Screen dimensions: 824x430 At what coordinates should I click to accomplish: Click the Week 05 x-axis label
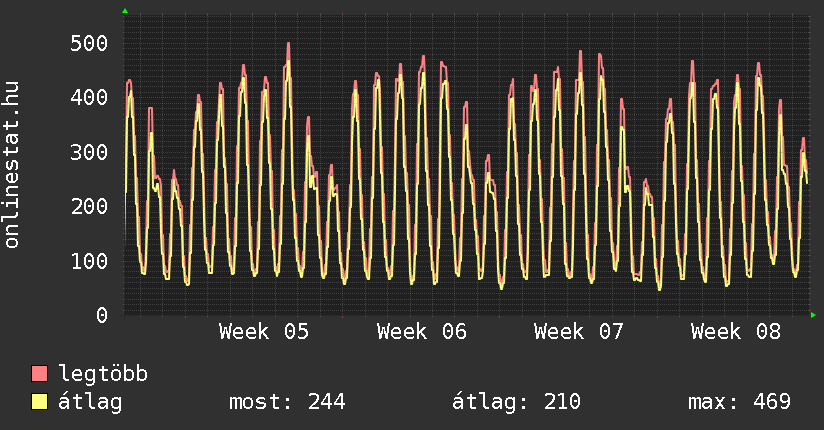[264, 332]
